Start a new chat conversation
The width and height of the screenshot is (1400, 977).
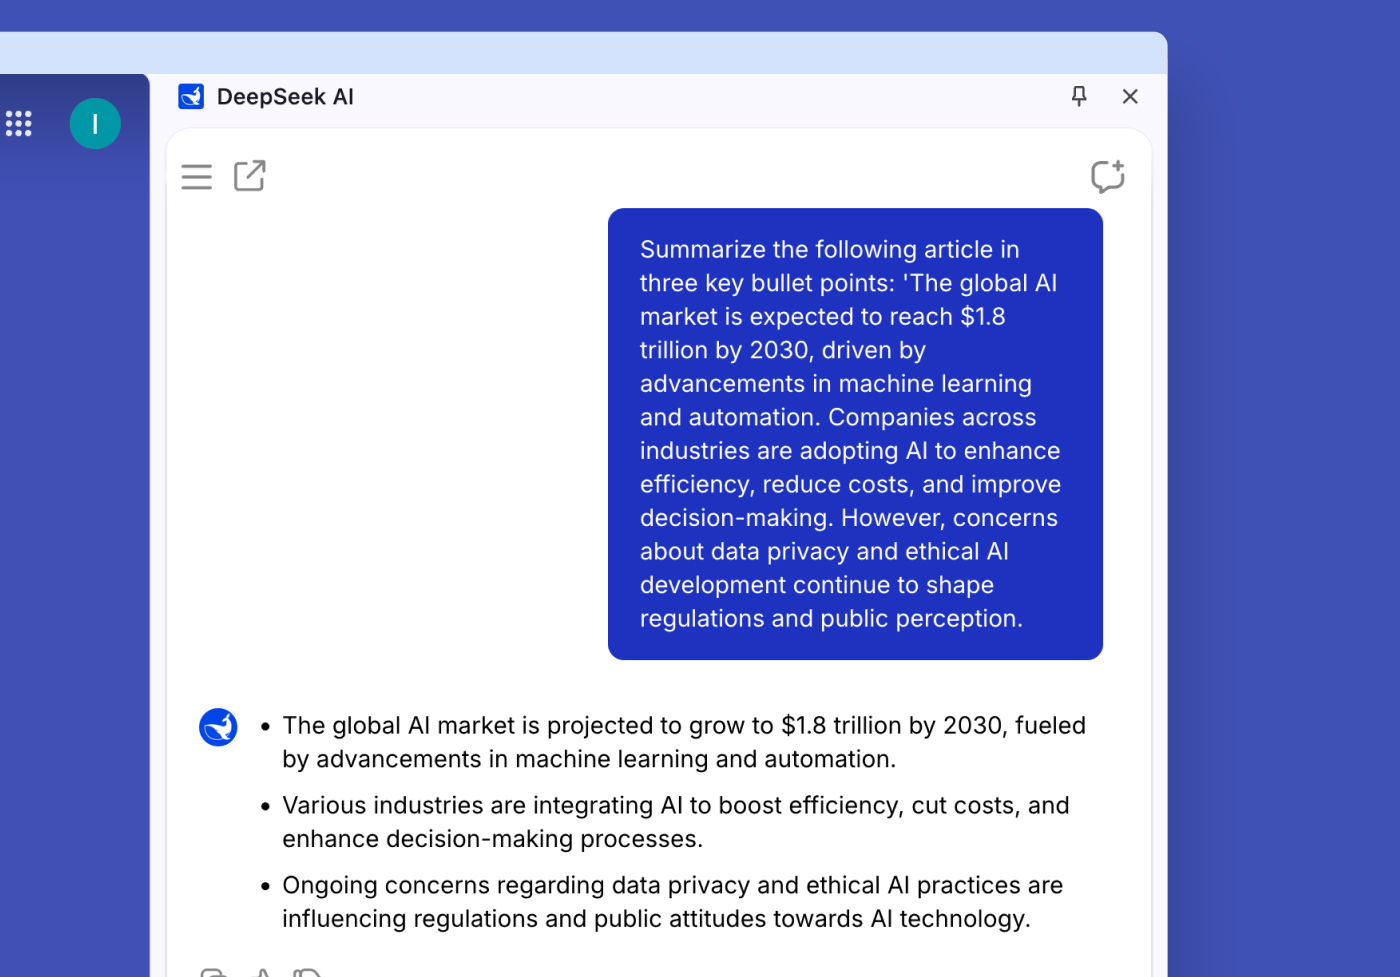pyautogui.click(x=1107, y=177)
